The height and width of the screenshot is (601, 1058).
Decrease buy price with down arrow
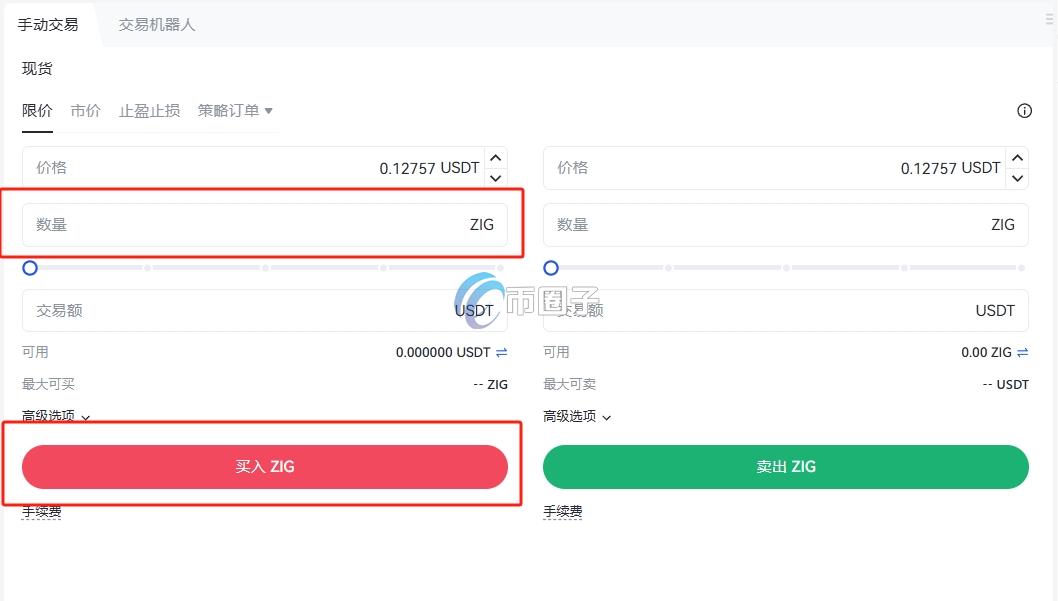click(495, 178)
